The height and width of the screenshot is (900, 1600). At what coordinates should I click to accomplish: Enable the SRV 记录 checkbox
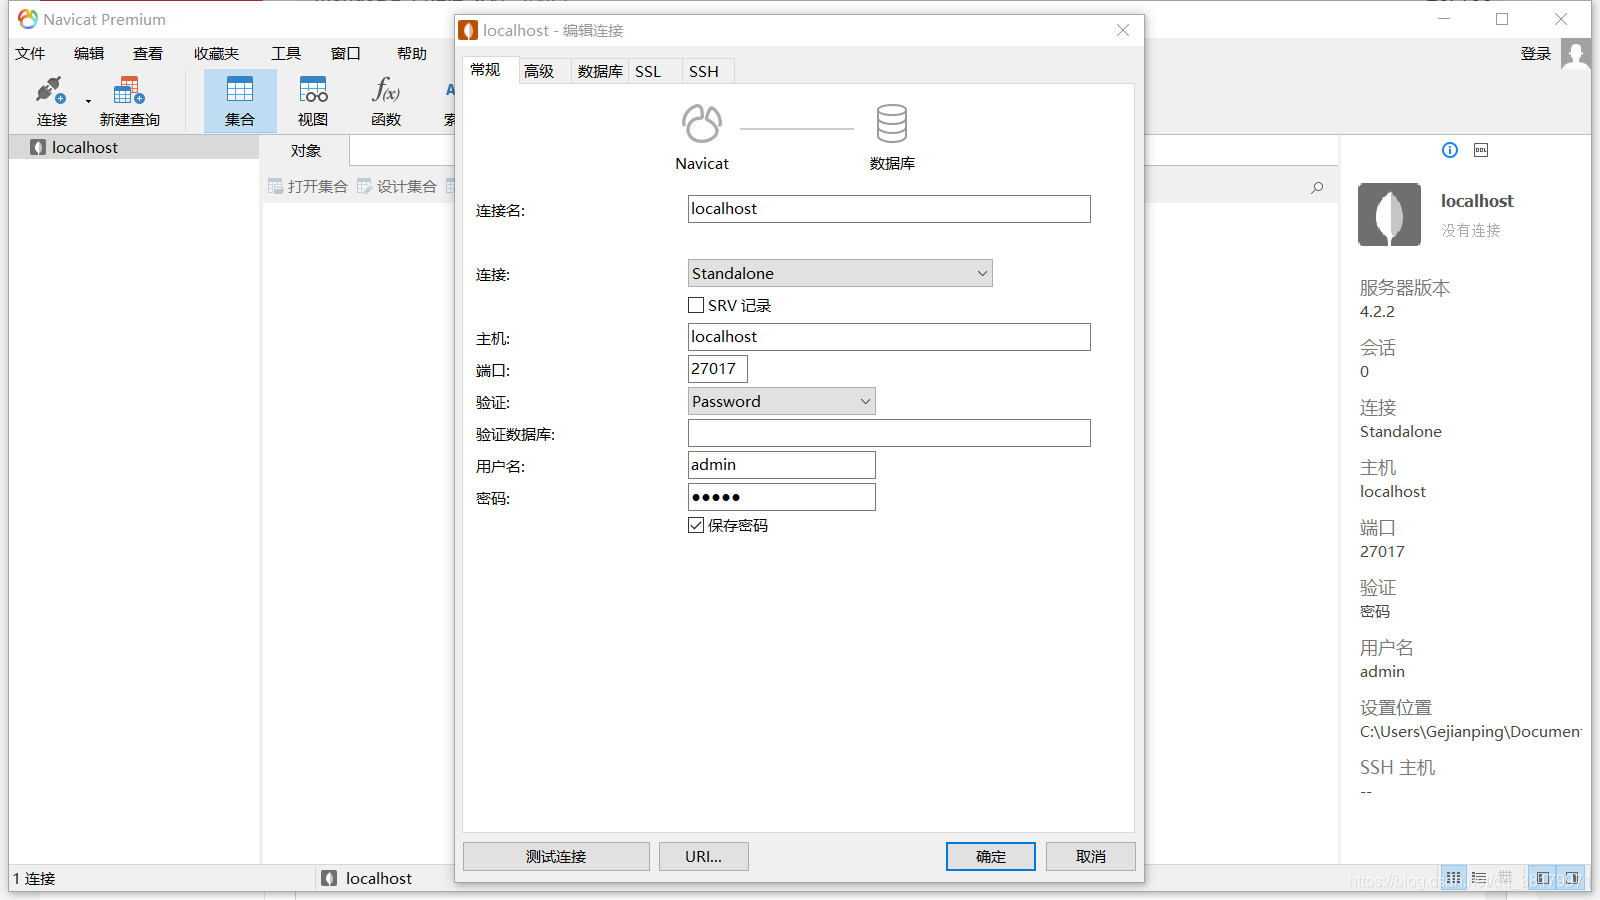click(x=696, y=305)
